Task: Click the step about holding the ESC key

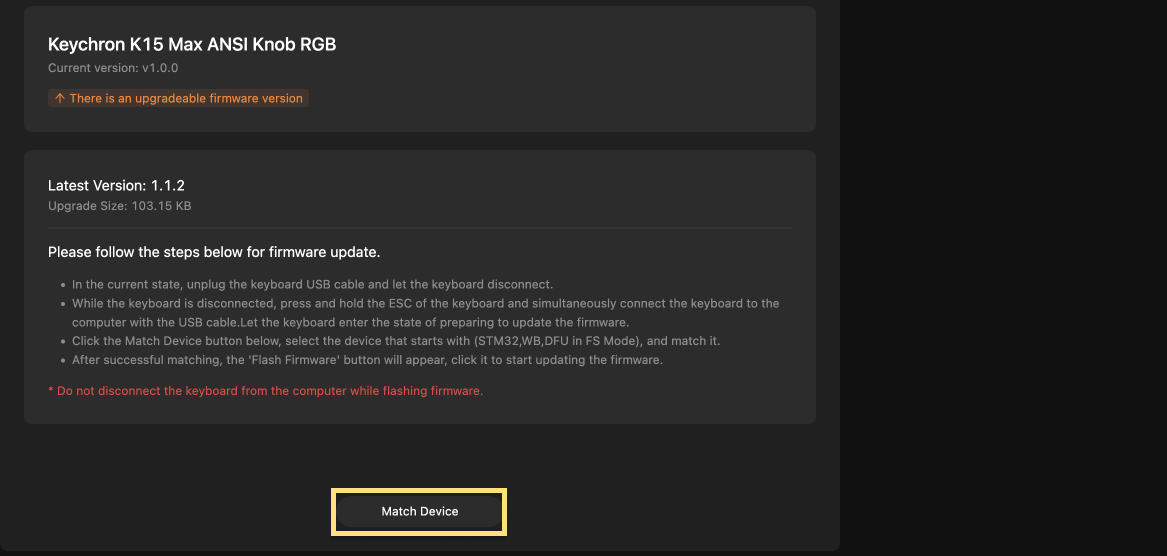Action: click(x=425, y=303)
